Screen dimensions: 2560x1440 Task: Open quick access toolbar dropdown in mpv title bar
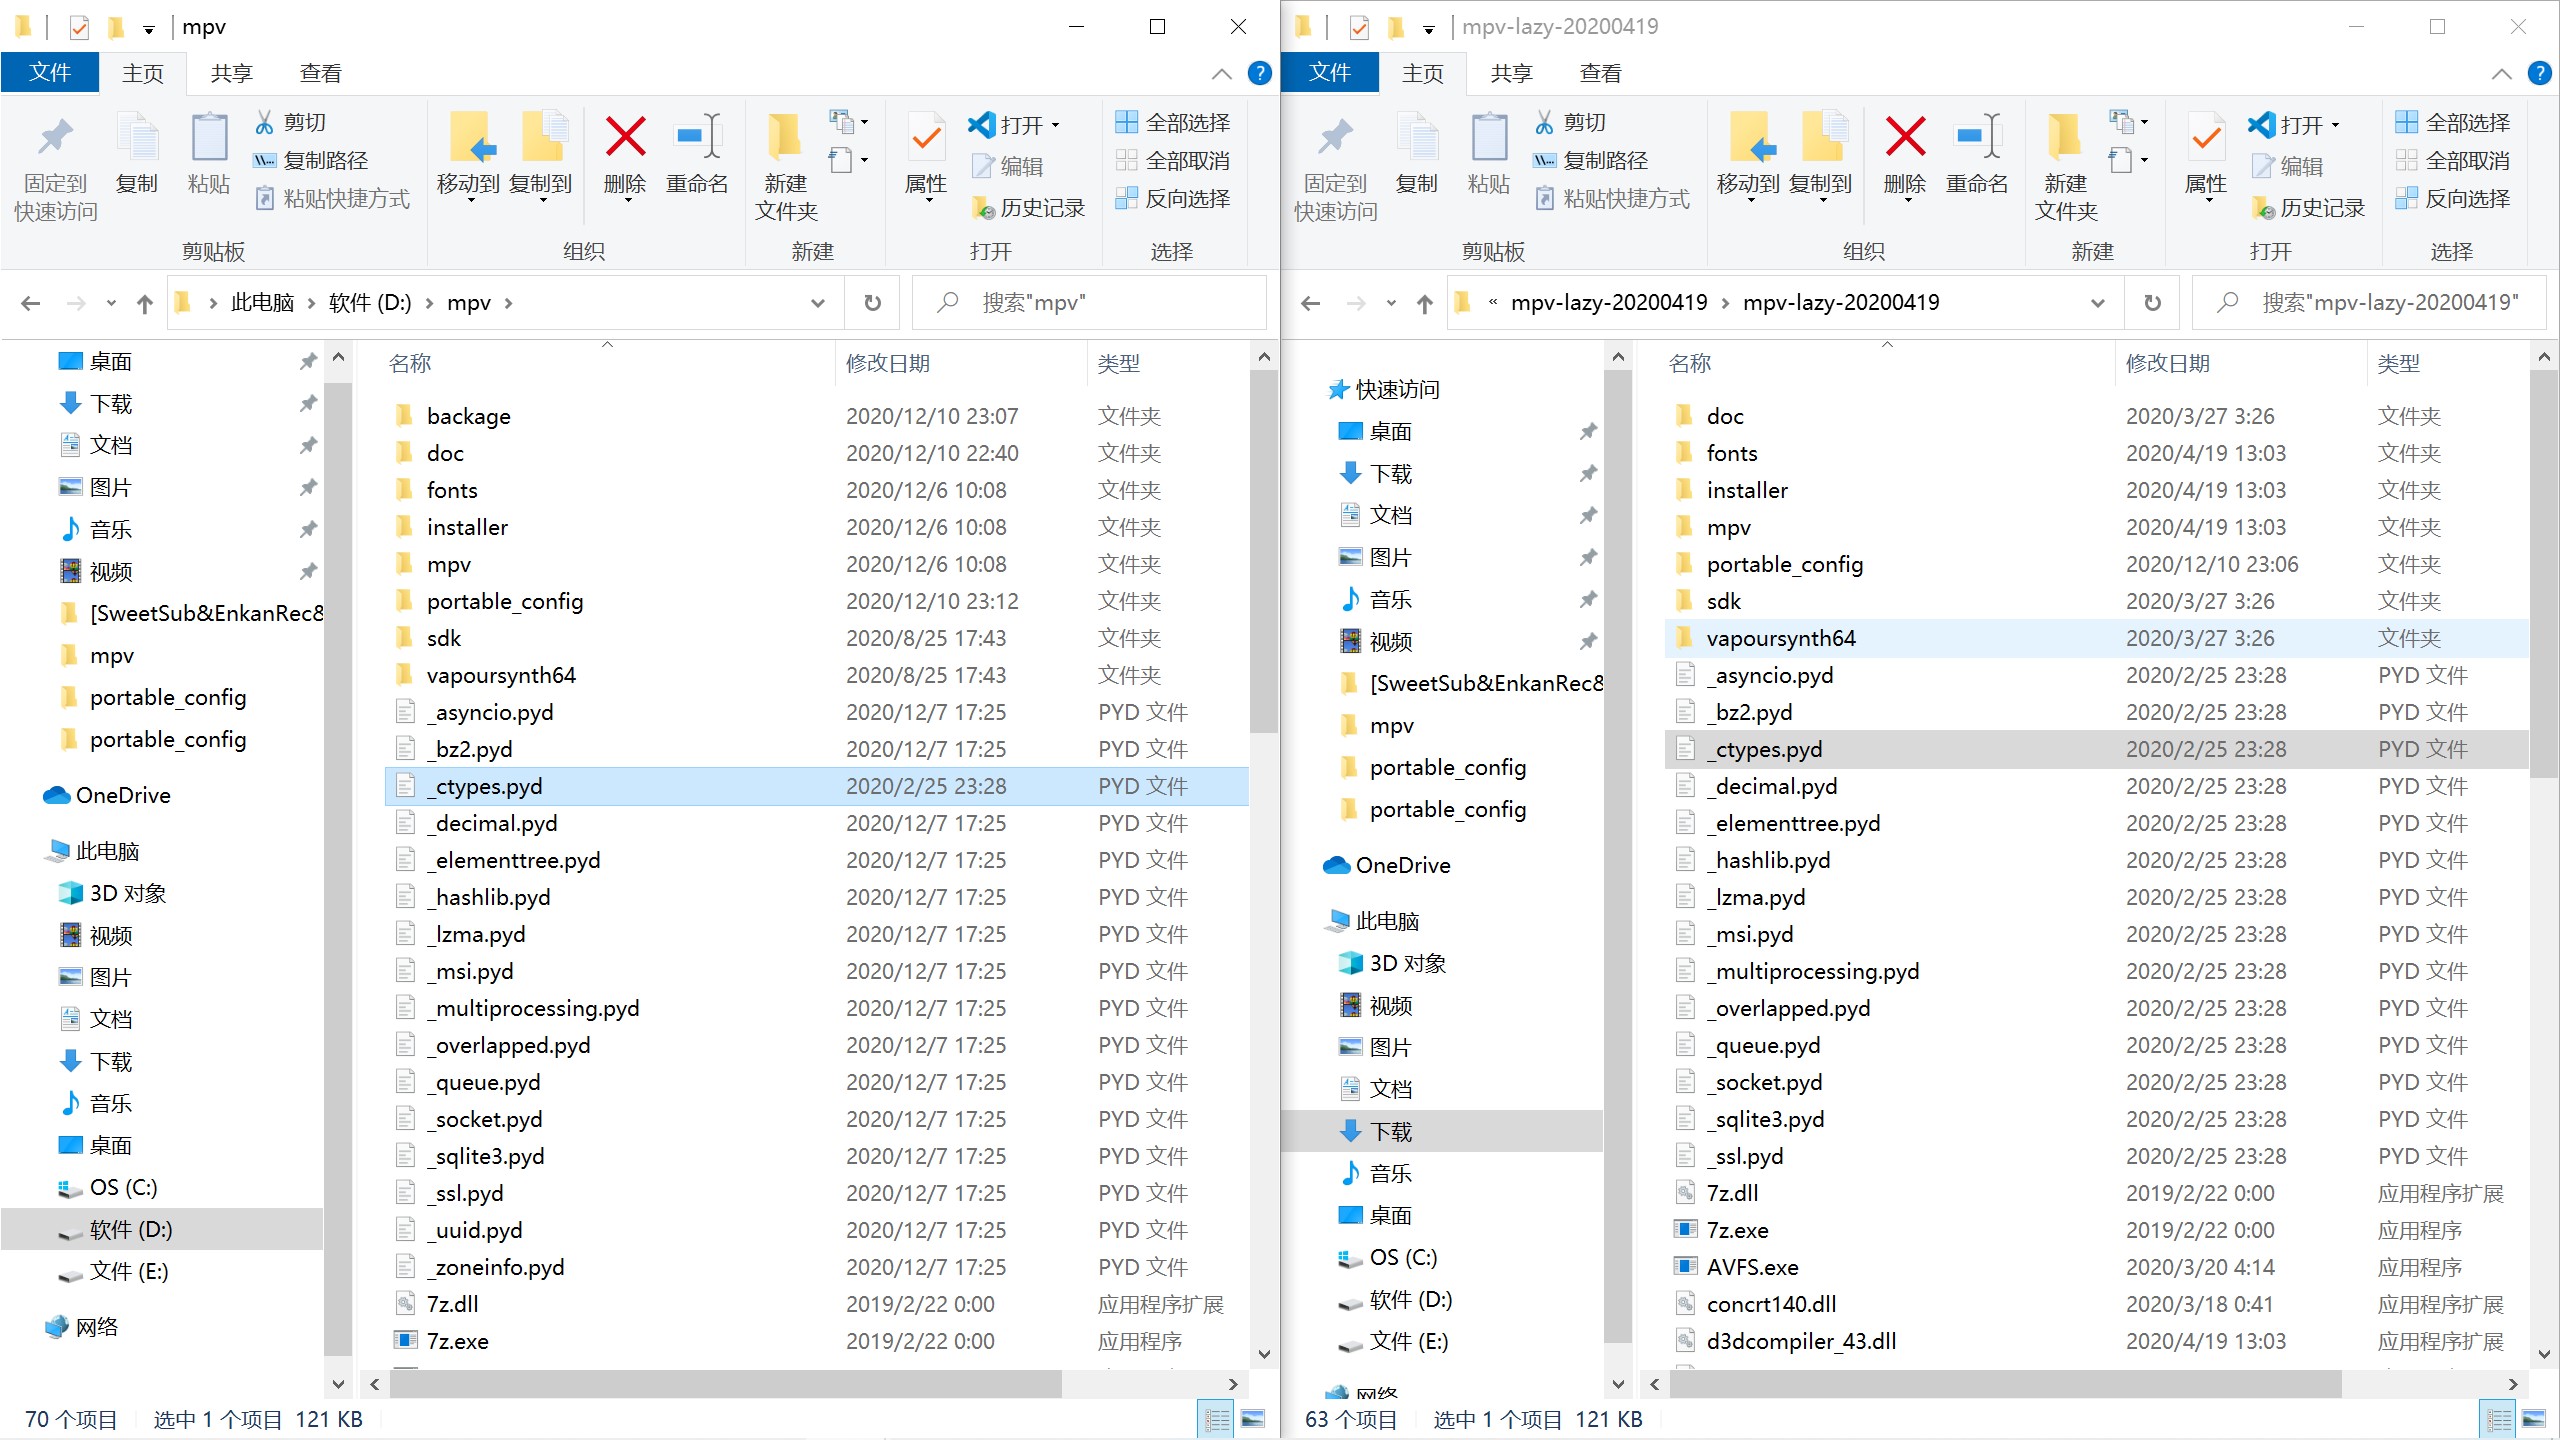coord(149,29)
